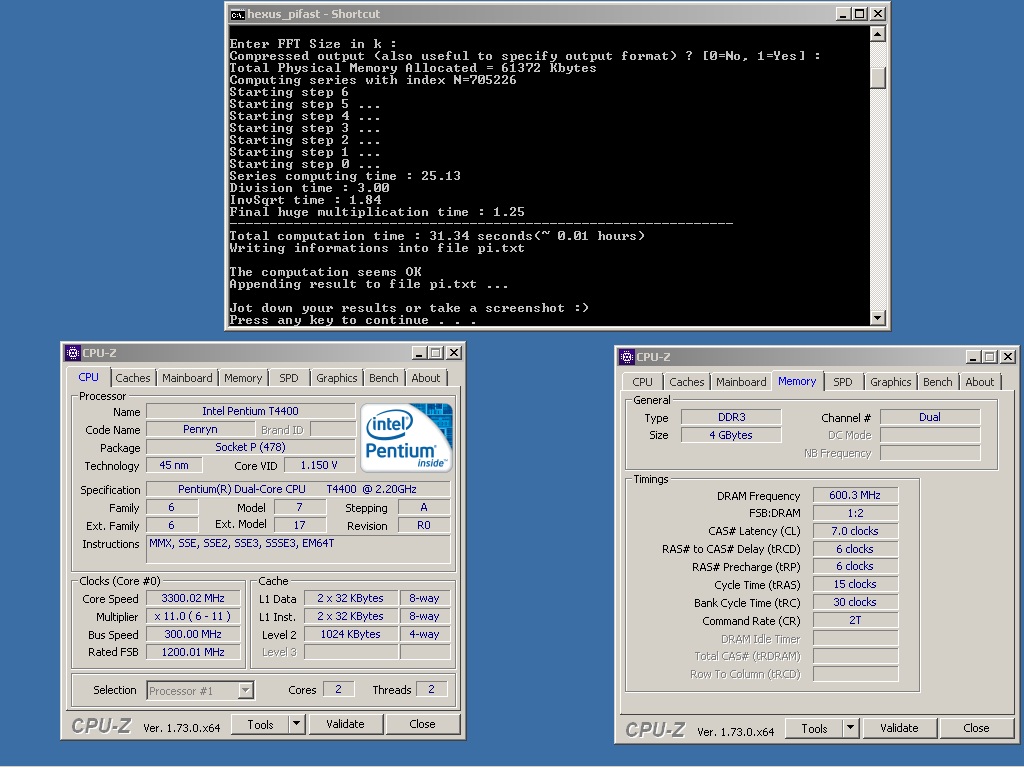Open the Memory tab in left CPU-Z window

click(243, 377)
